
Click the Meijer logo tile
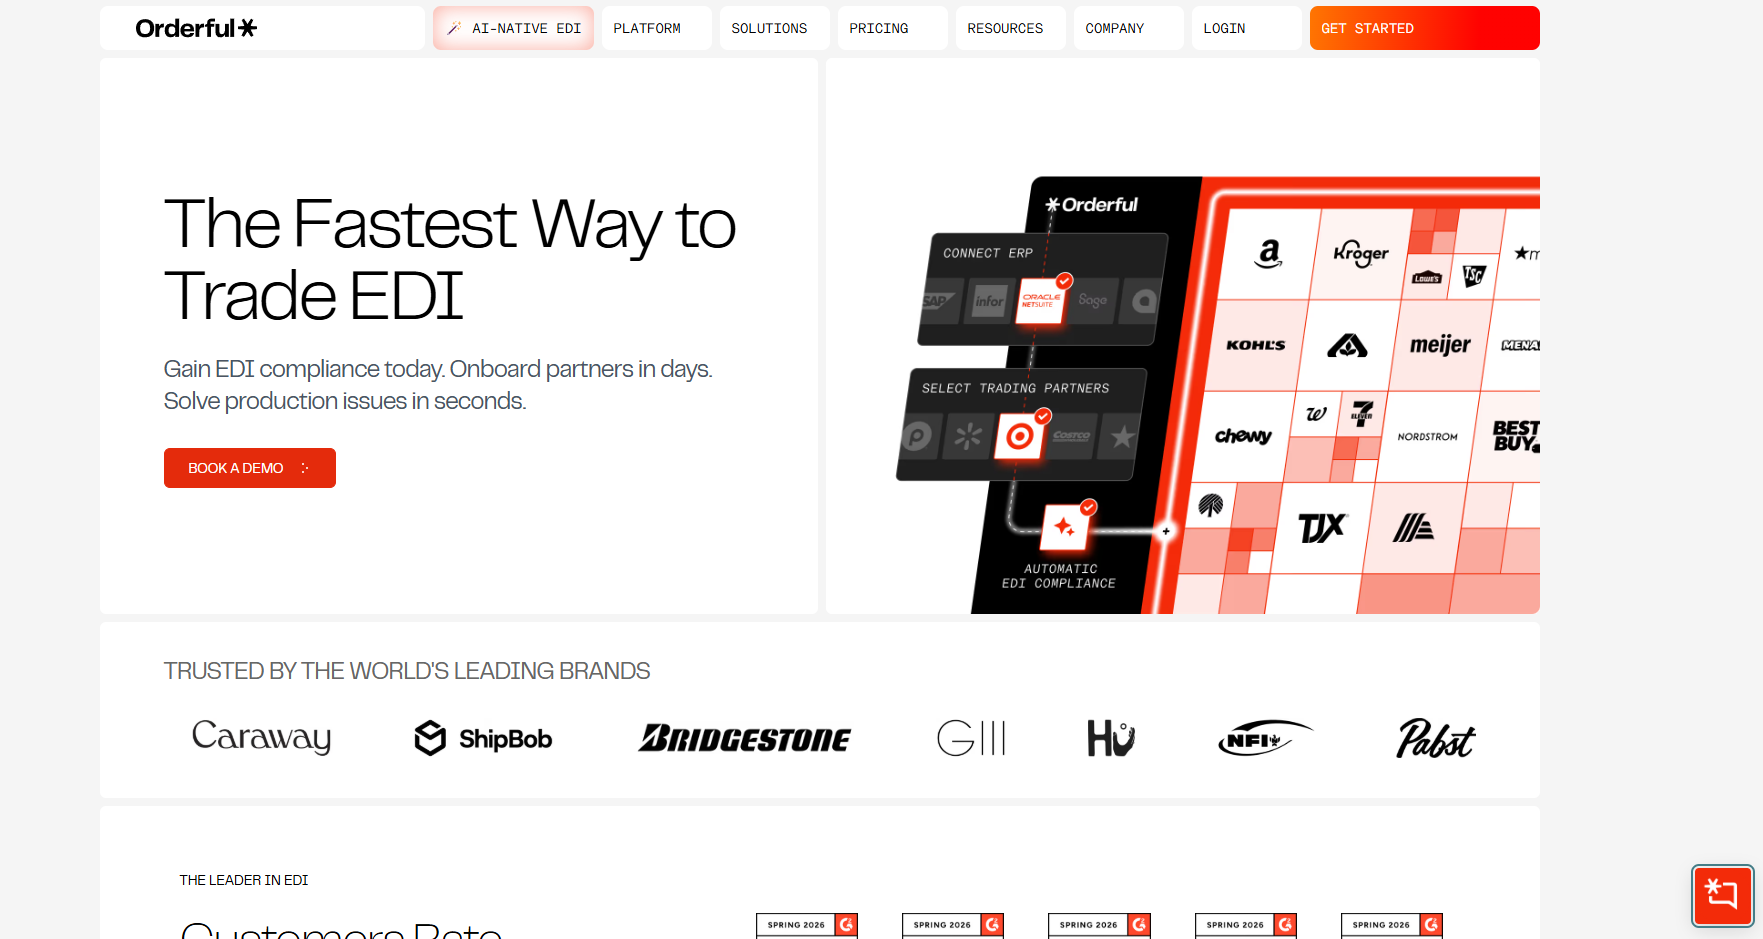(1439, 345)
